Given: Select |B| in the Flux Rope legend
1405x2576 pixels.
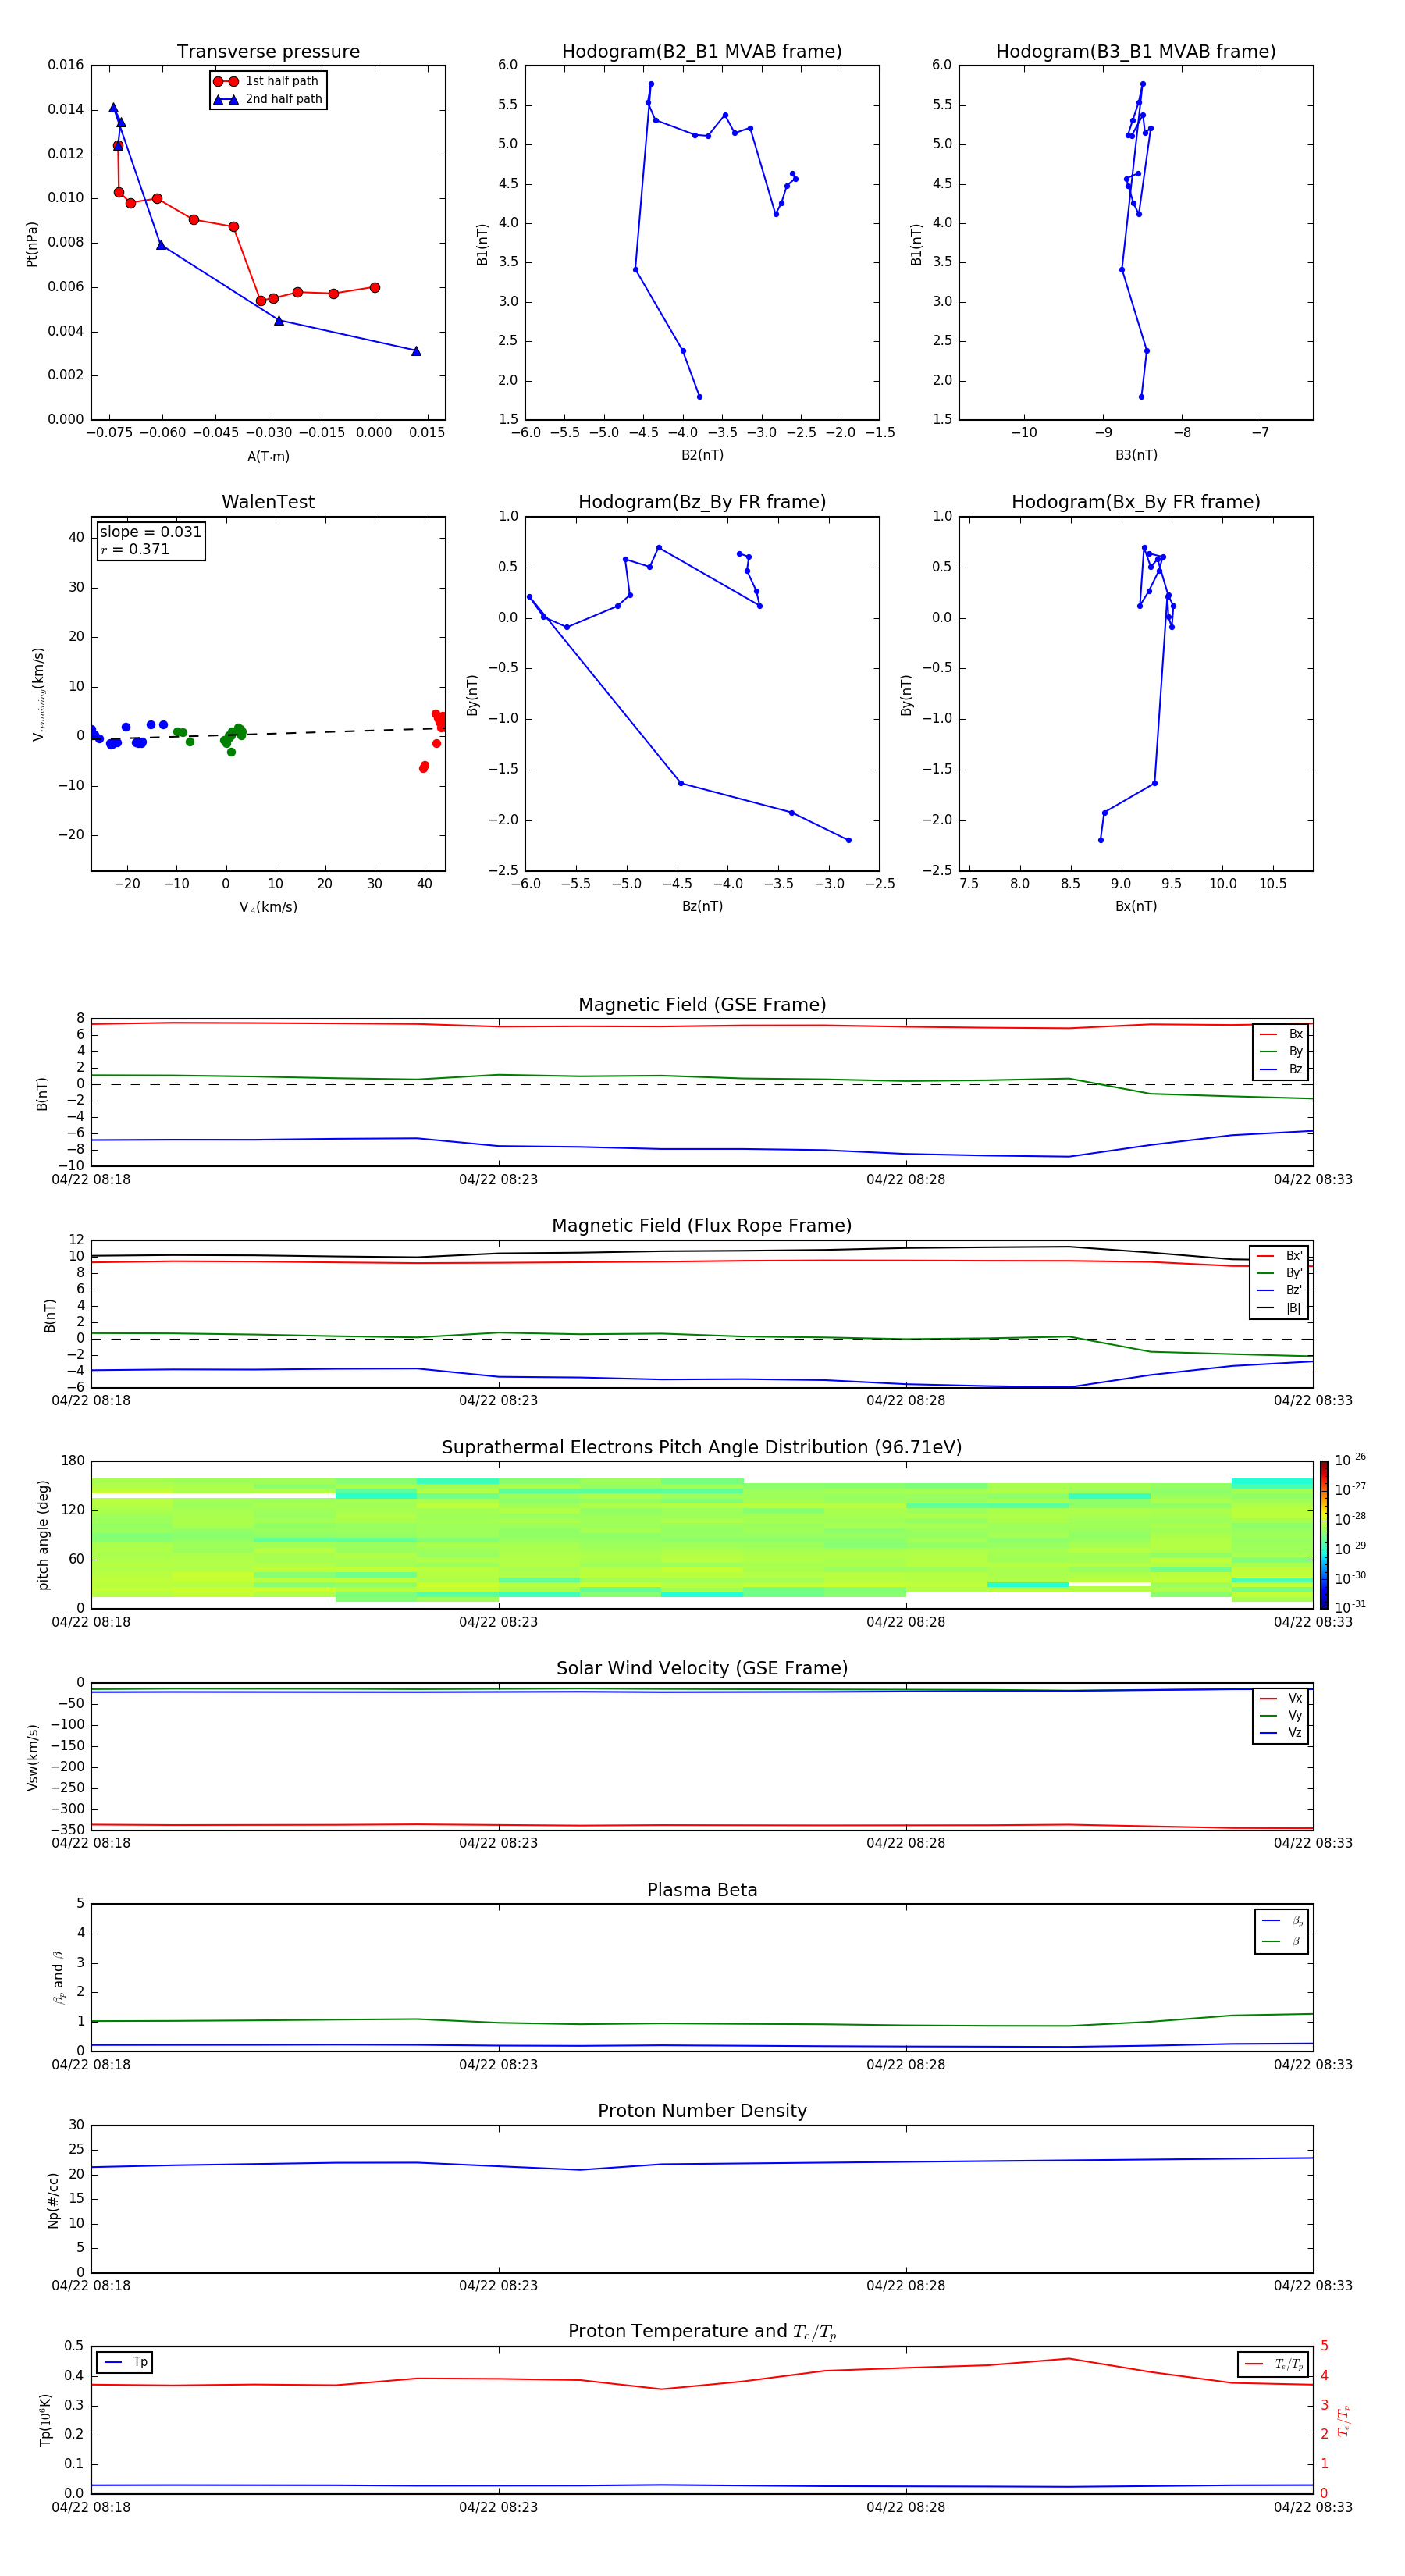Looking at the screenshot, I should [1280, 1308].
